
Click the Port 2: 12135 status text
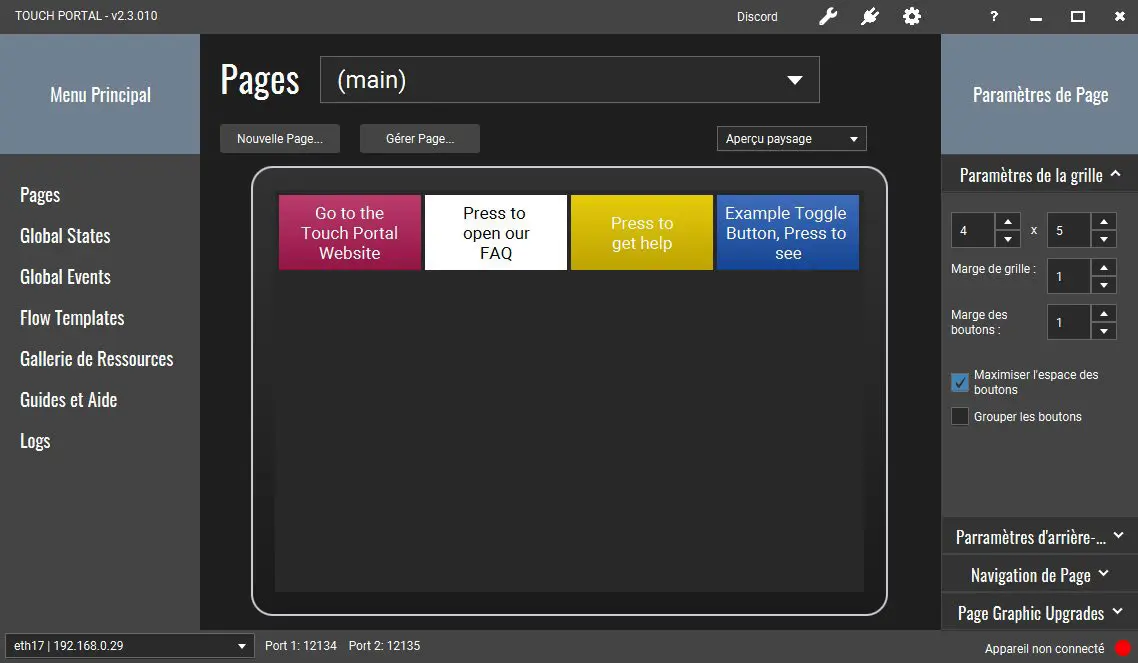(384, 646)
